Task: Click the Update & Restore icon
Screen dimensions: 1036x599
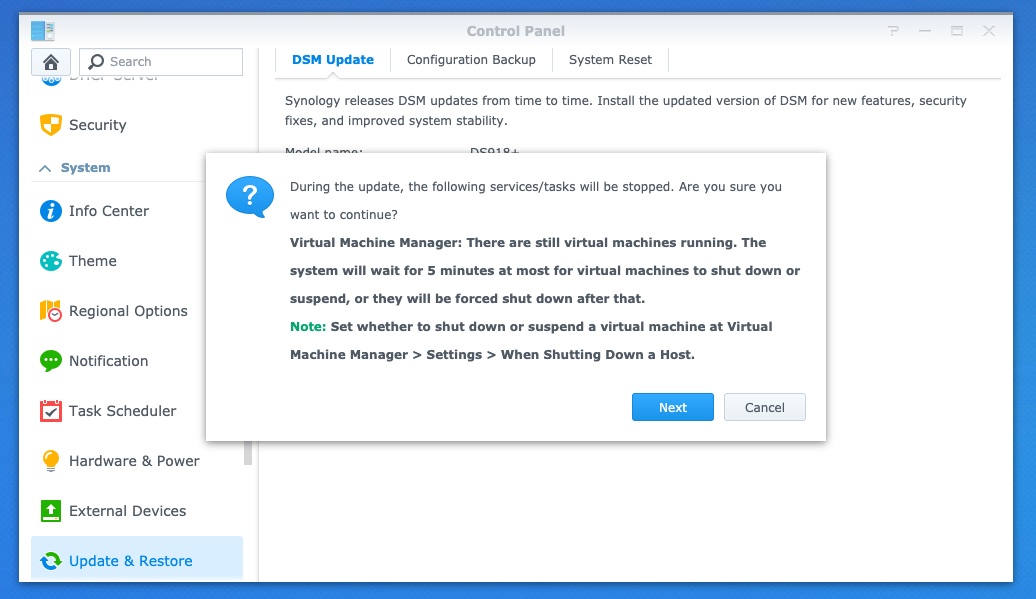Action: pyautogui.click(x=51, y=561)
